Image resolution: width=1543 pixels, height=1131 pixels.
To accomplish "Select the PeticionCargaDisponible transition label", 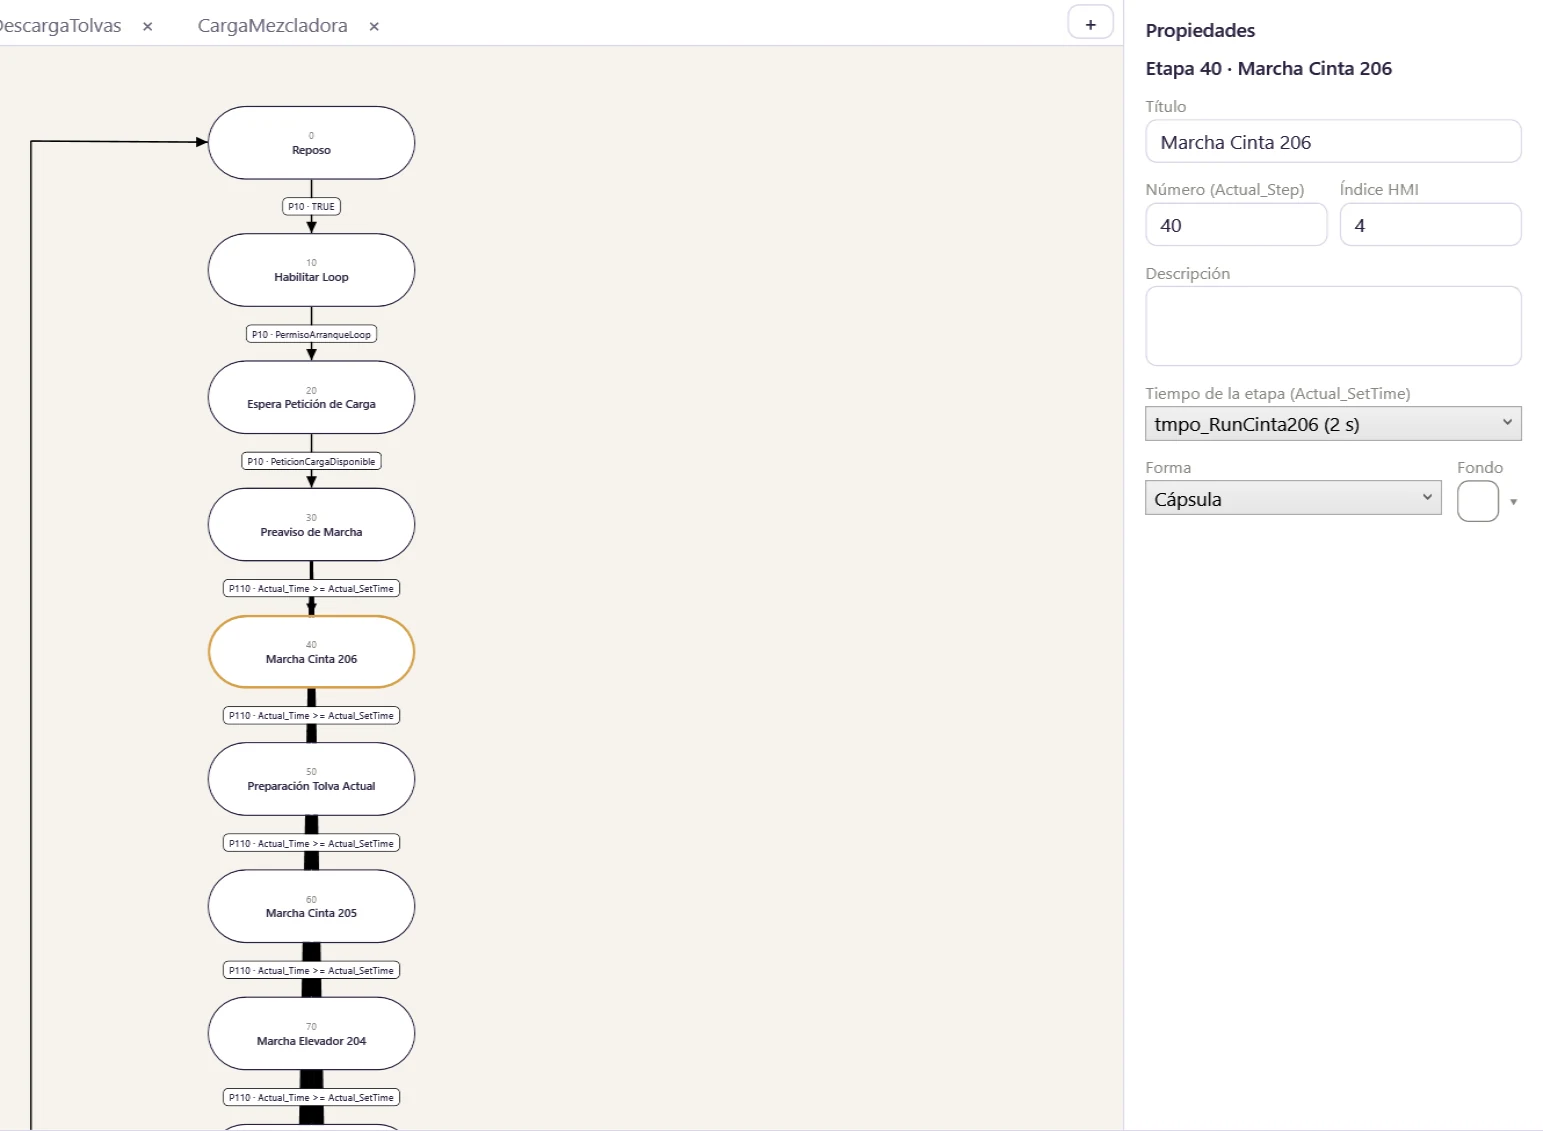I will [x=311, y=461].
